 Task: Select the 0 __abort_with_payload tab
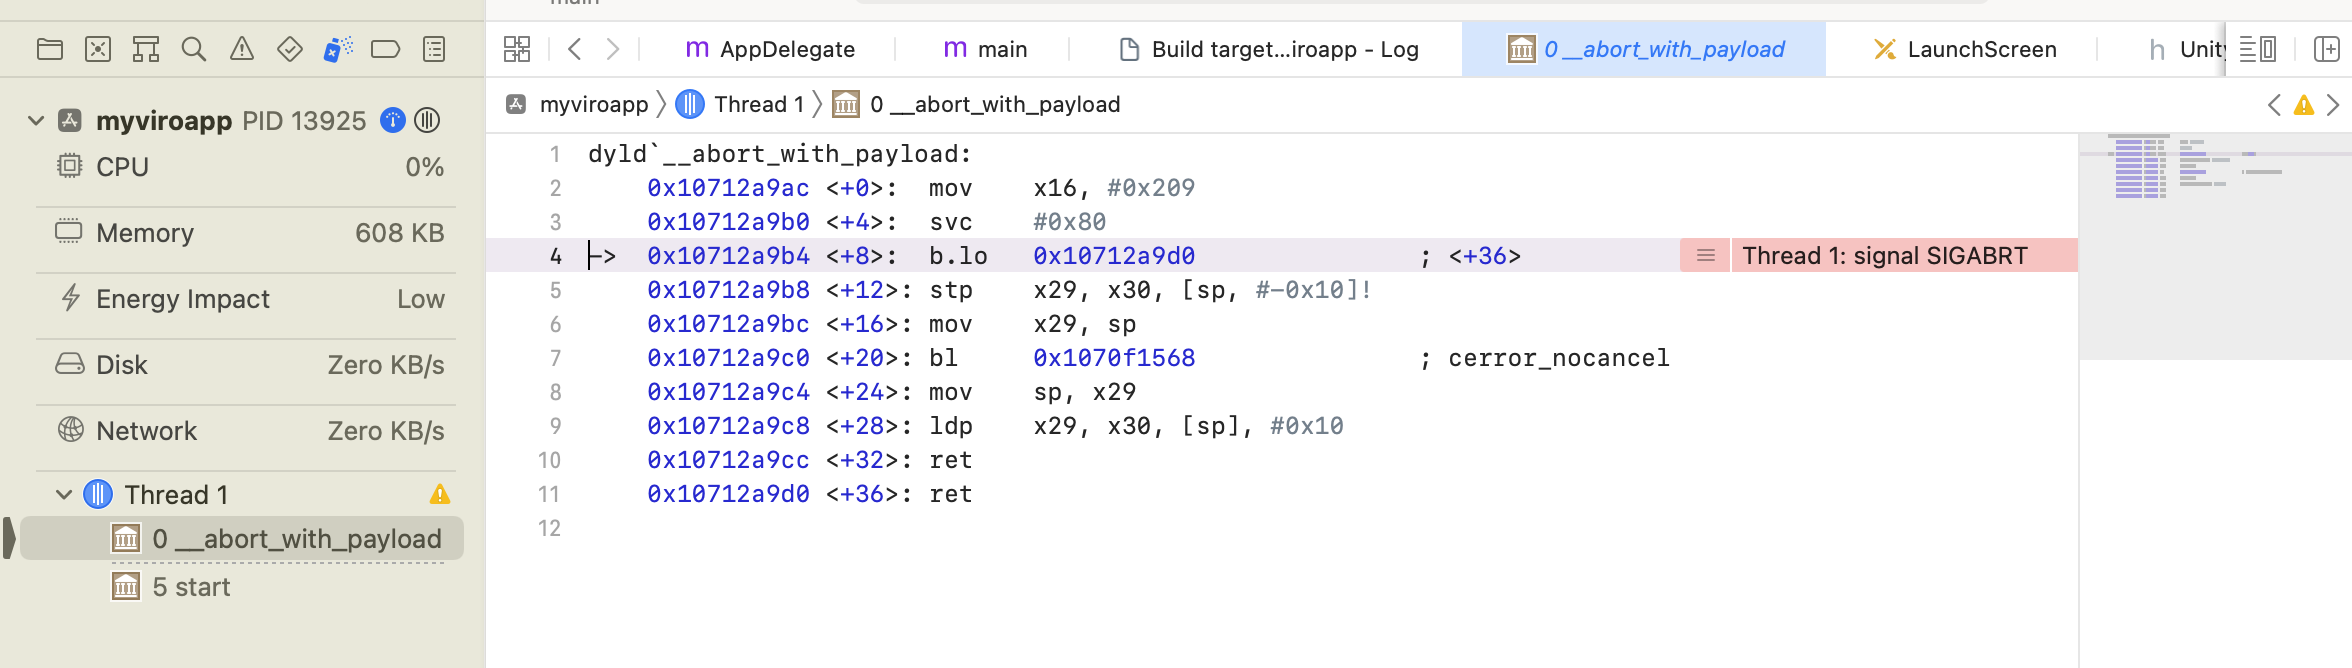point(1644,49)
